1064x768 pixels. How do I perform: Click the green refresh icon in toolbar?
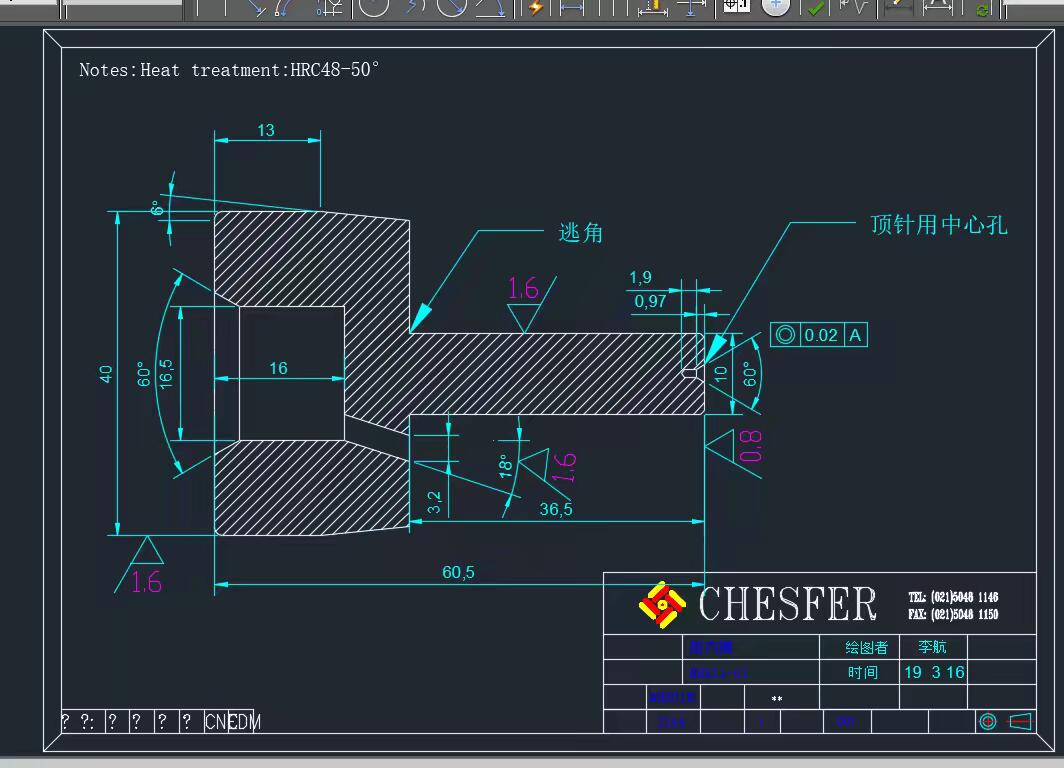982,9
